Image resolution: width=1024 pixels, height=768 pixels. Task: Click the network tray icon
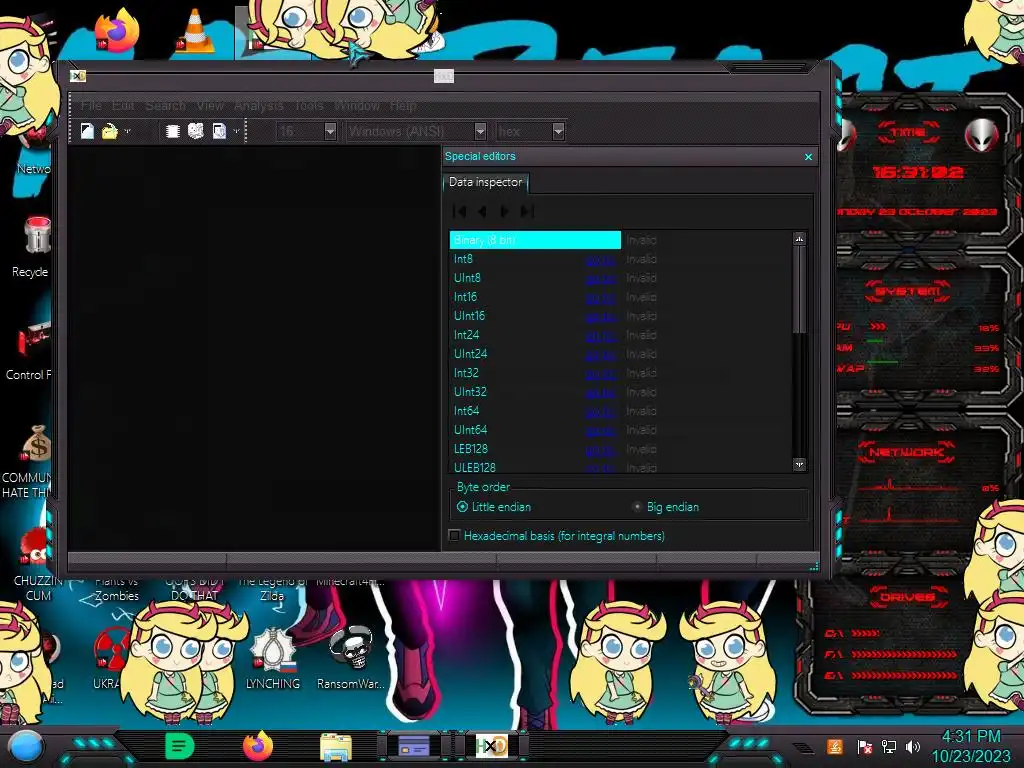(x=889, y=746)
